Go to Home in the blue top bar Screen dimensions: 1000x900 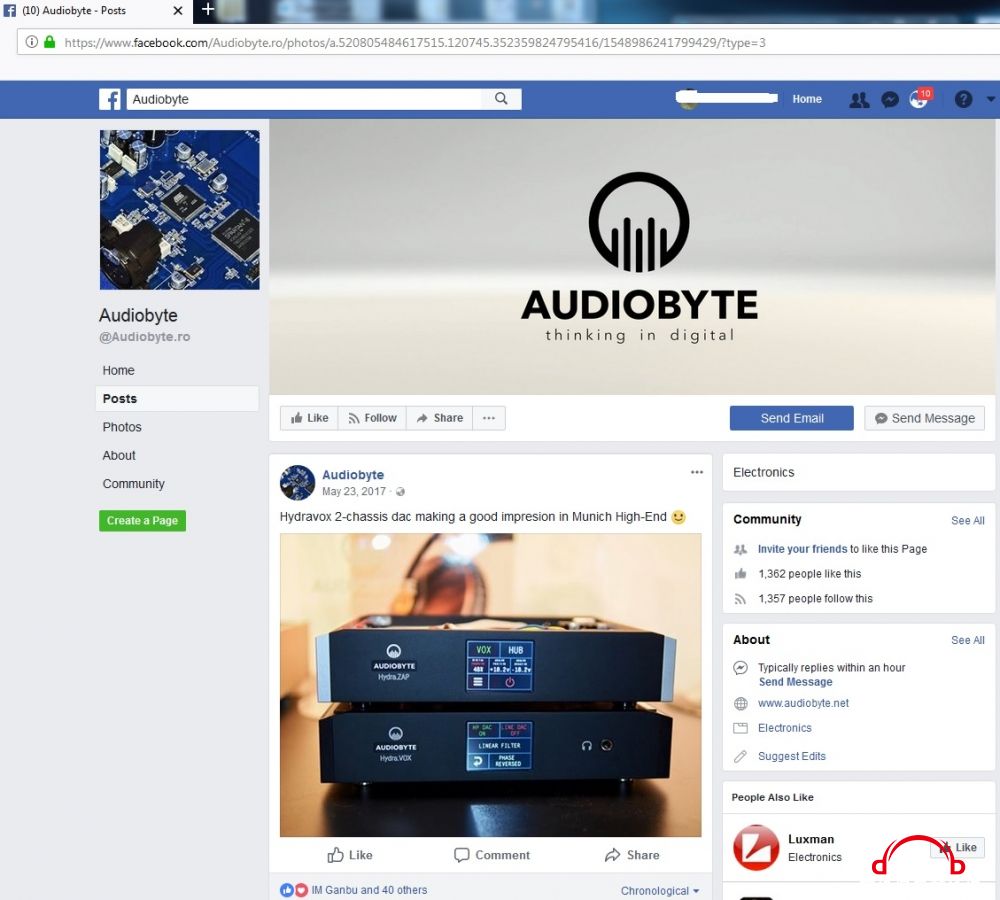(807, 99)
